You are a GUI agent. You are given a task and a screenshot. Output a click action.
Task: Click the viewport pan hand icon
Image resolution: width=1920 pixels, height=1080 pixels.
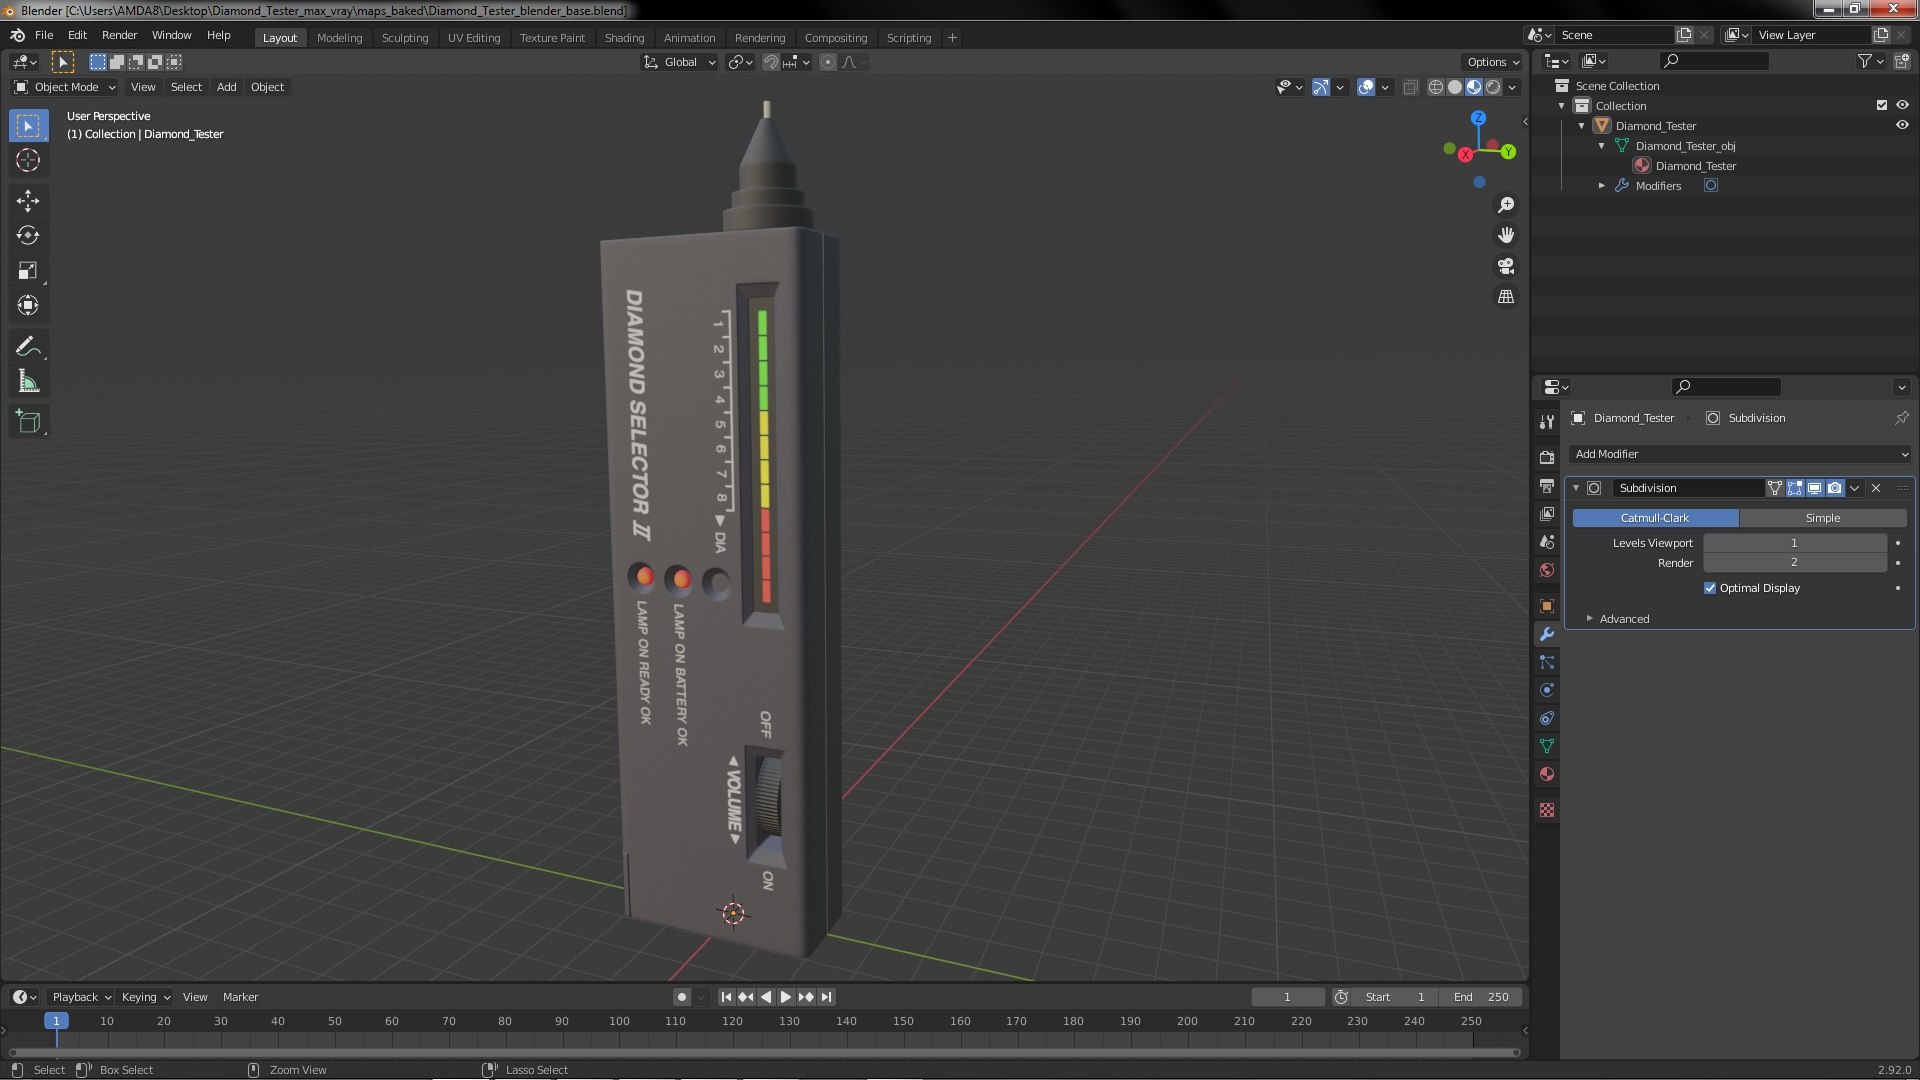click(1506, 235)
